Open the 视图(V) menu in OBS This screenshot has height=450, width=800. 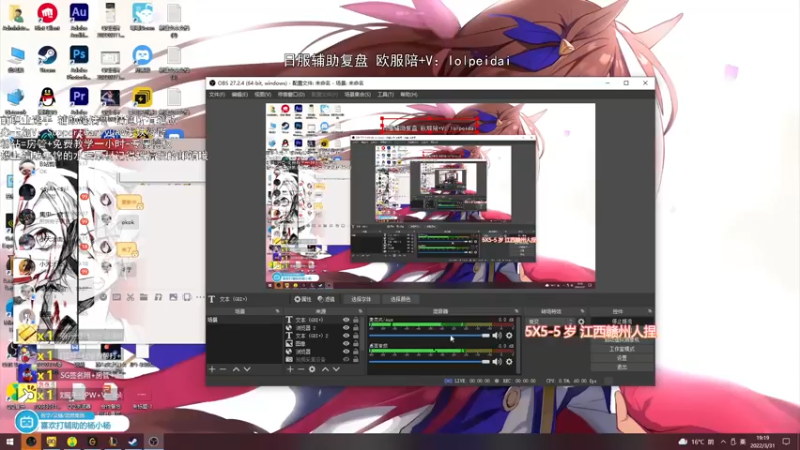click(x=262, y=94)
